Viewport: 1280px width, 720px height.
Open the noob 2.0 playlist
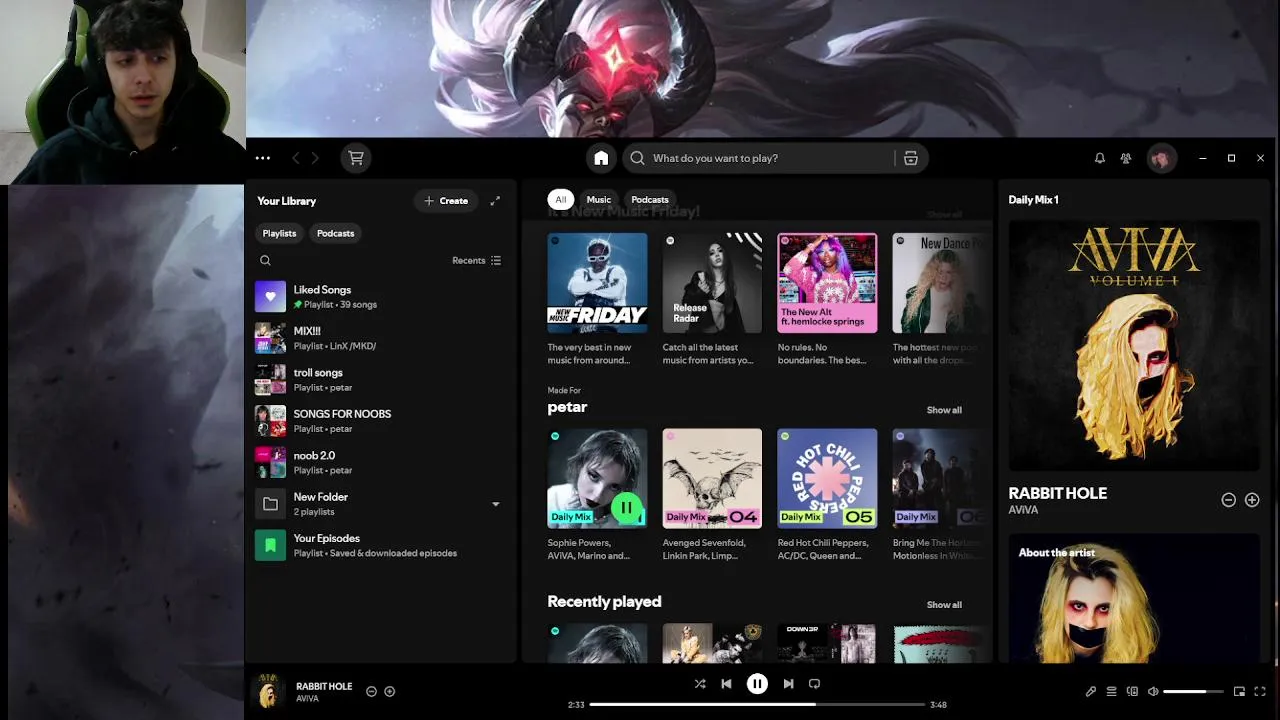point(380,463)
